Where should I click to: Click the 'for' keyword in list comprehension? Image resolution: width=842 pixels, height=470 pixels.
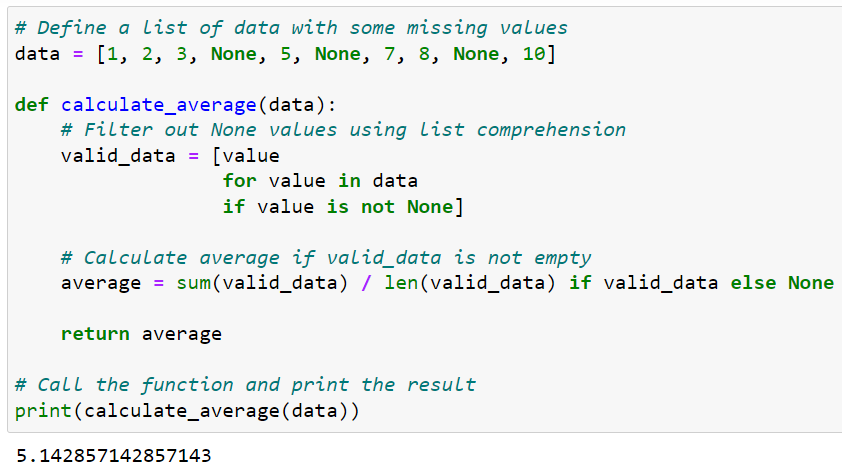[x=239, y=181]
